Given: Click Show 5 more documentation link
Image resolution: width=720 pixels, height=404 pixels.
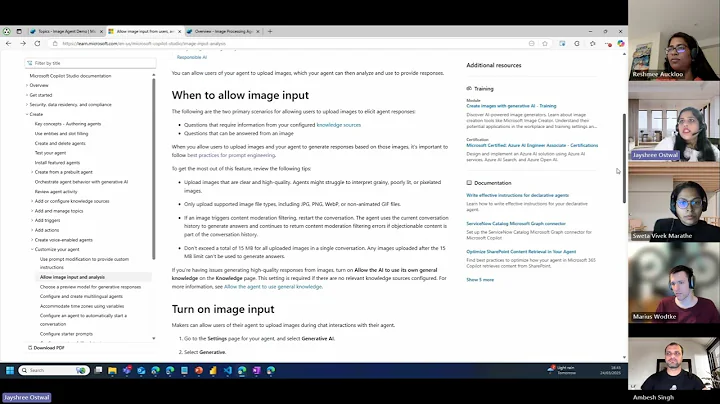Looking at the screenshot, I should click(480, 280).
